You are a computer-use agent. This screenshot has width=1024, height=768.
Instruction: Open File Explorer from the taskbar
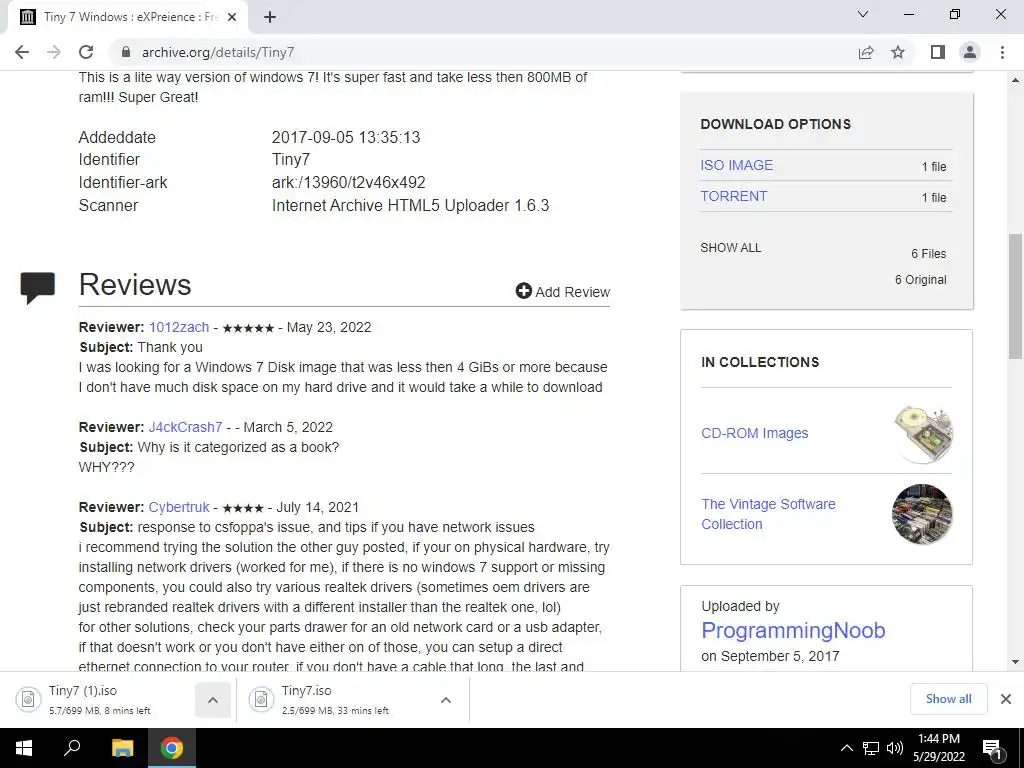pos(122,748)
